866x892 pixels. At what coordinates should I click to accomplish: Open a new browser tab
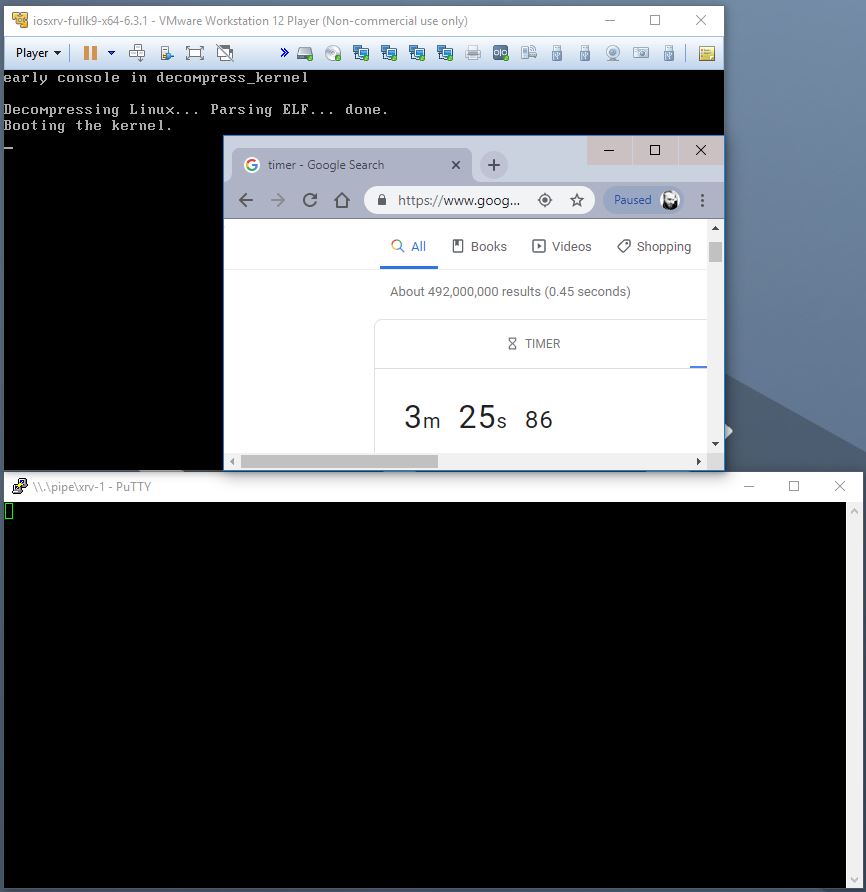[494, 164]
